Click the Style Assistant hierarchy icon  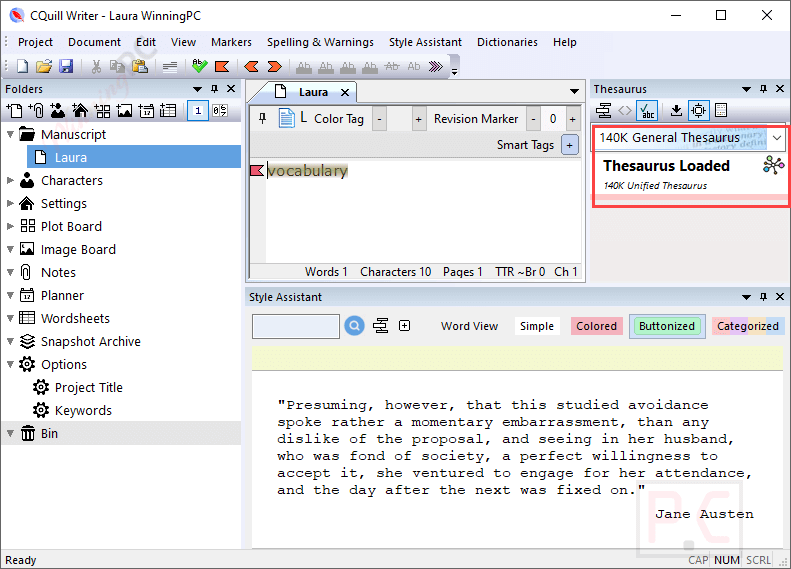(380, 326)
